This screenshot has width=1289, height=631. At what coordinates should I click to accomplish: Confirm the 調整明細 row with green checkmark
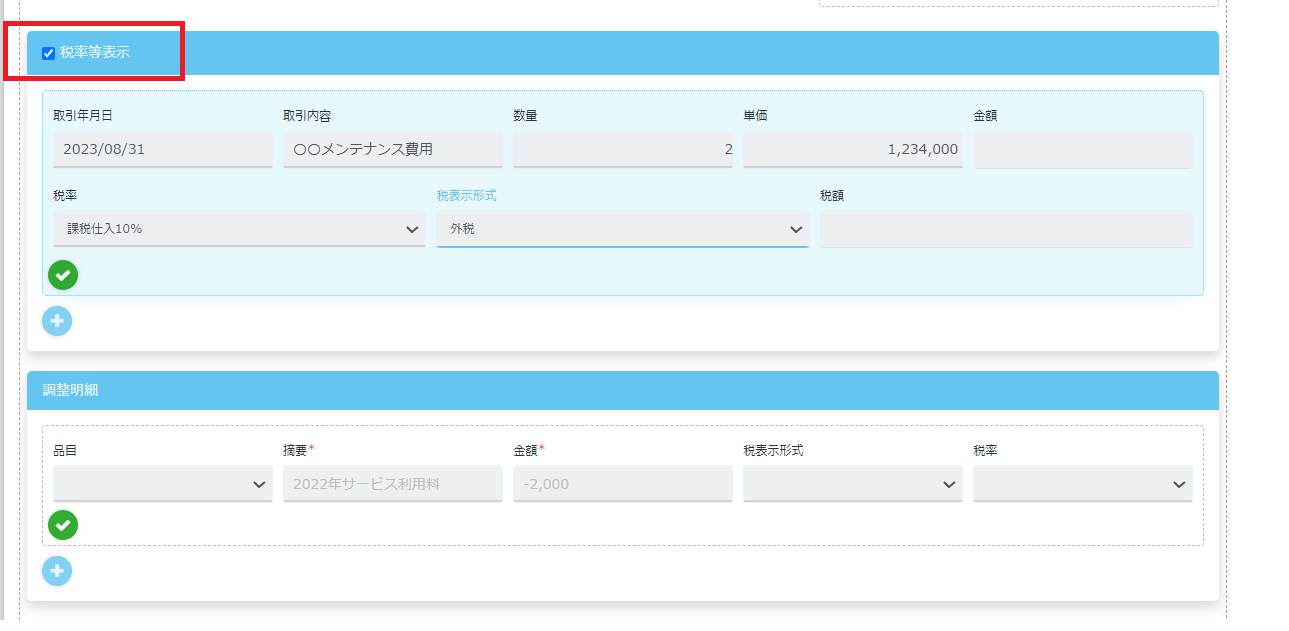pyautogui.click(x=63, y=524)
